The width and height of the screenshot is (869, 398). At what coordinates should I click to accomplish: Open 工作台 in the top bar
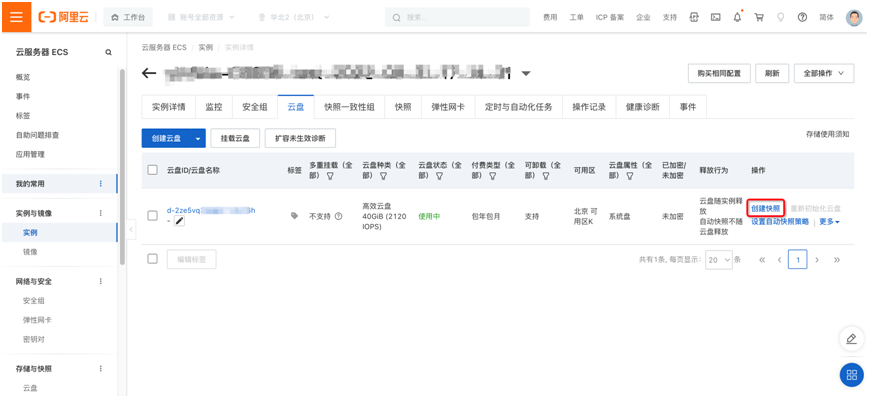[128, 17]
